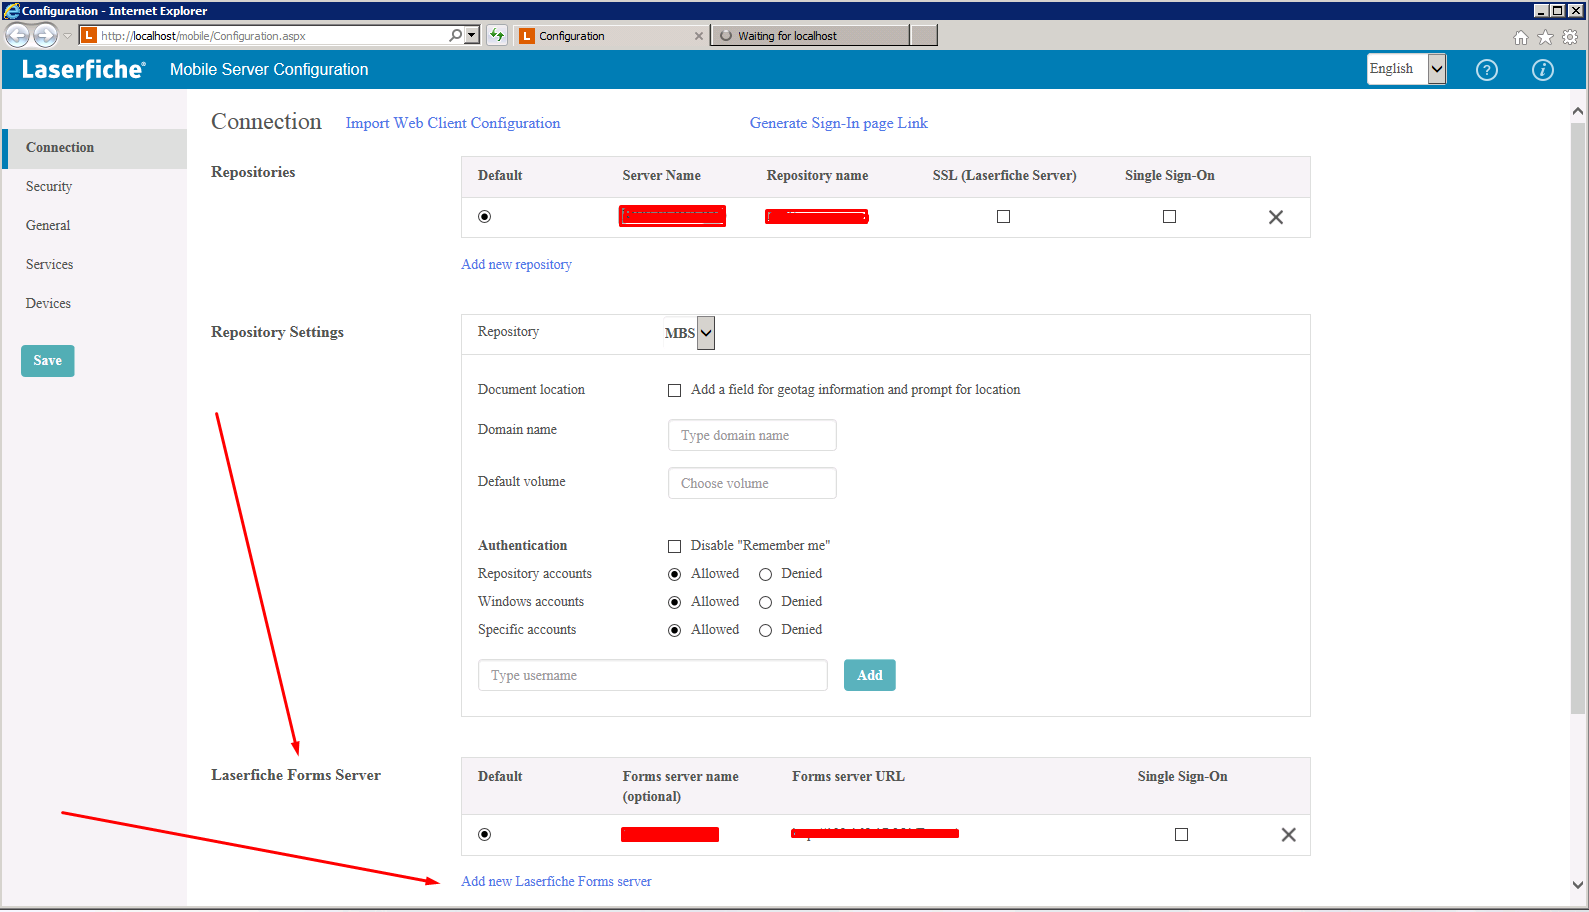Click the Type username field
Viewport: 1589px width, 912px height.
pyautogui.click(x=653, y=676)
